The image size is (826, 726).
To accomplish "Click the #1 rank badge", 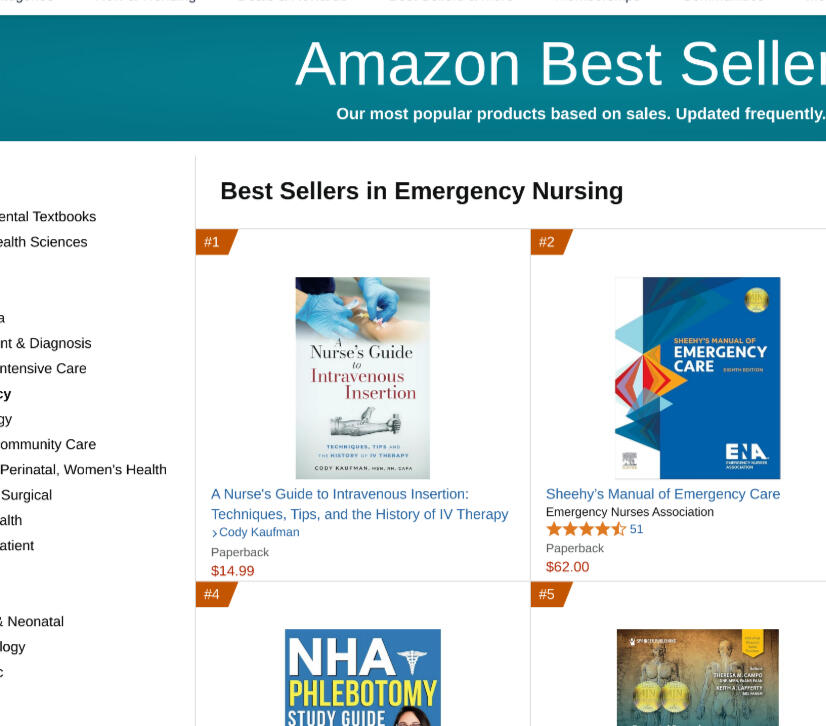I will click(x=214, y=242).
